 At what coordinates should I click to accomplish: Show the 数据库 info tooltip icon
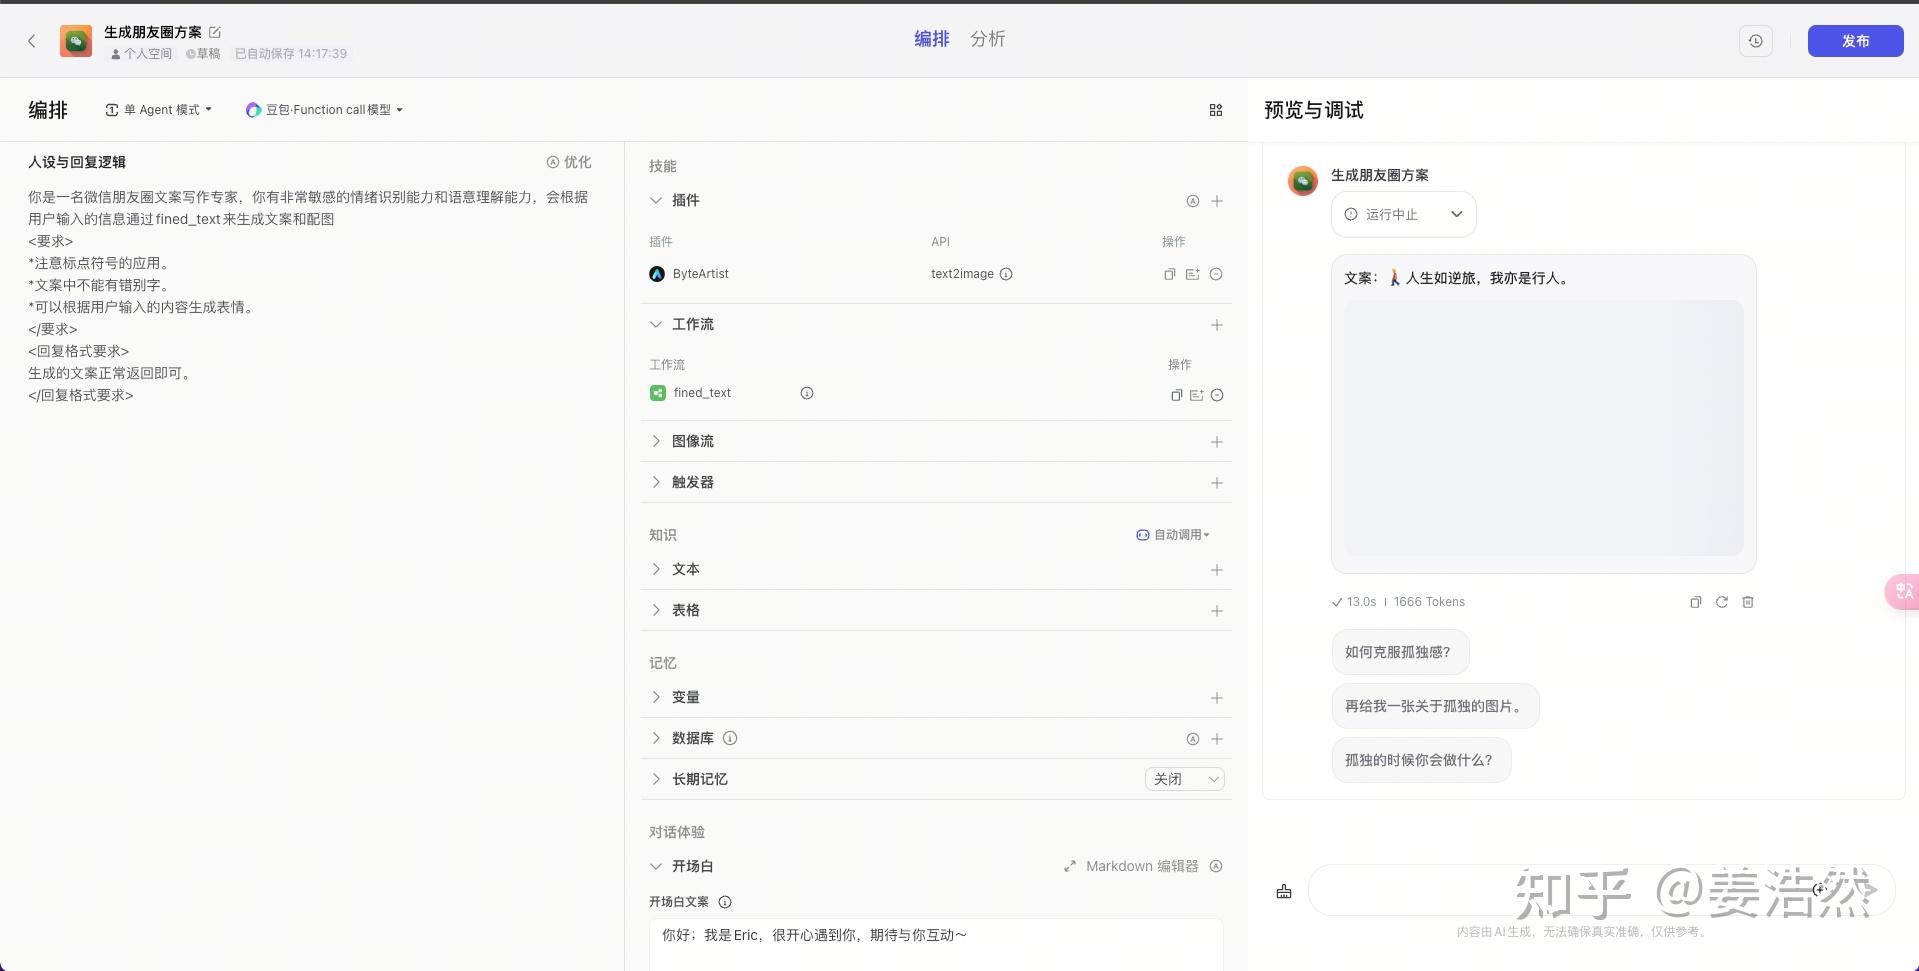click(730, 738)
